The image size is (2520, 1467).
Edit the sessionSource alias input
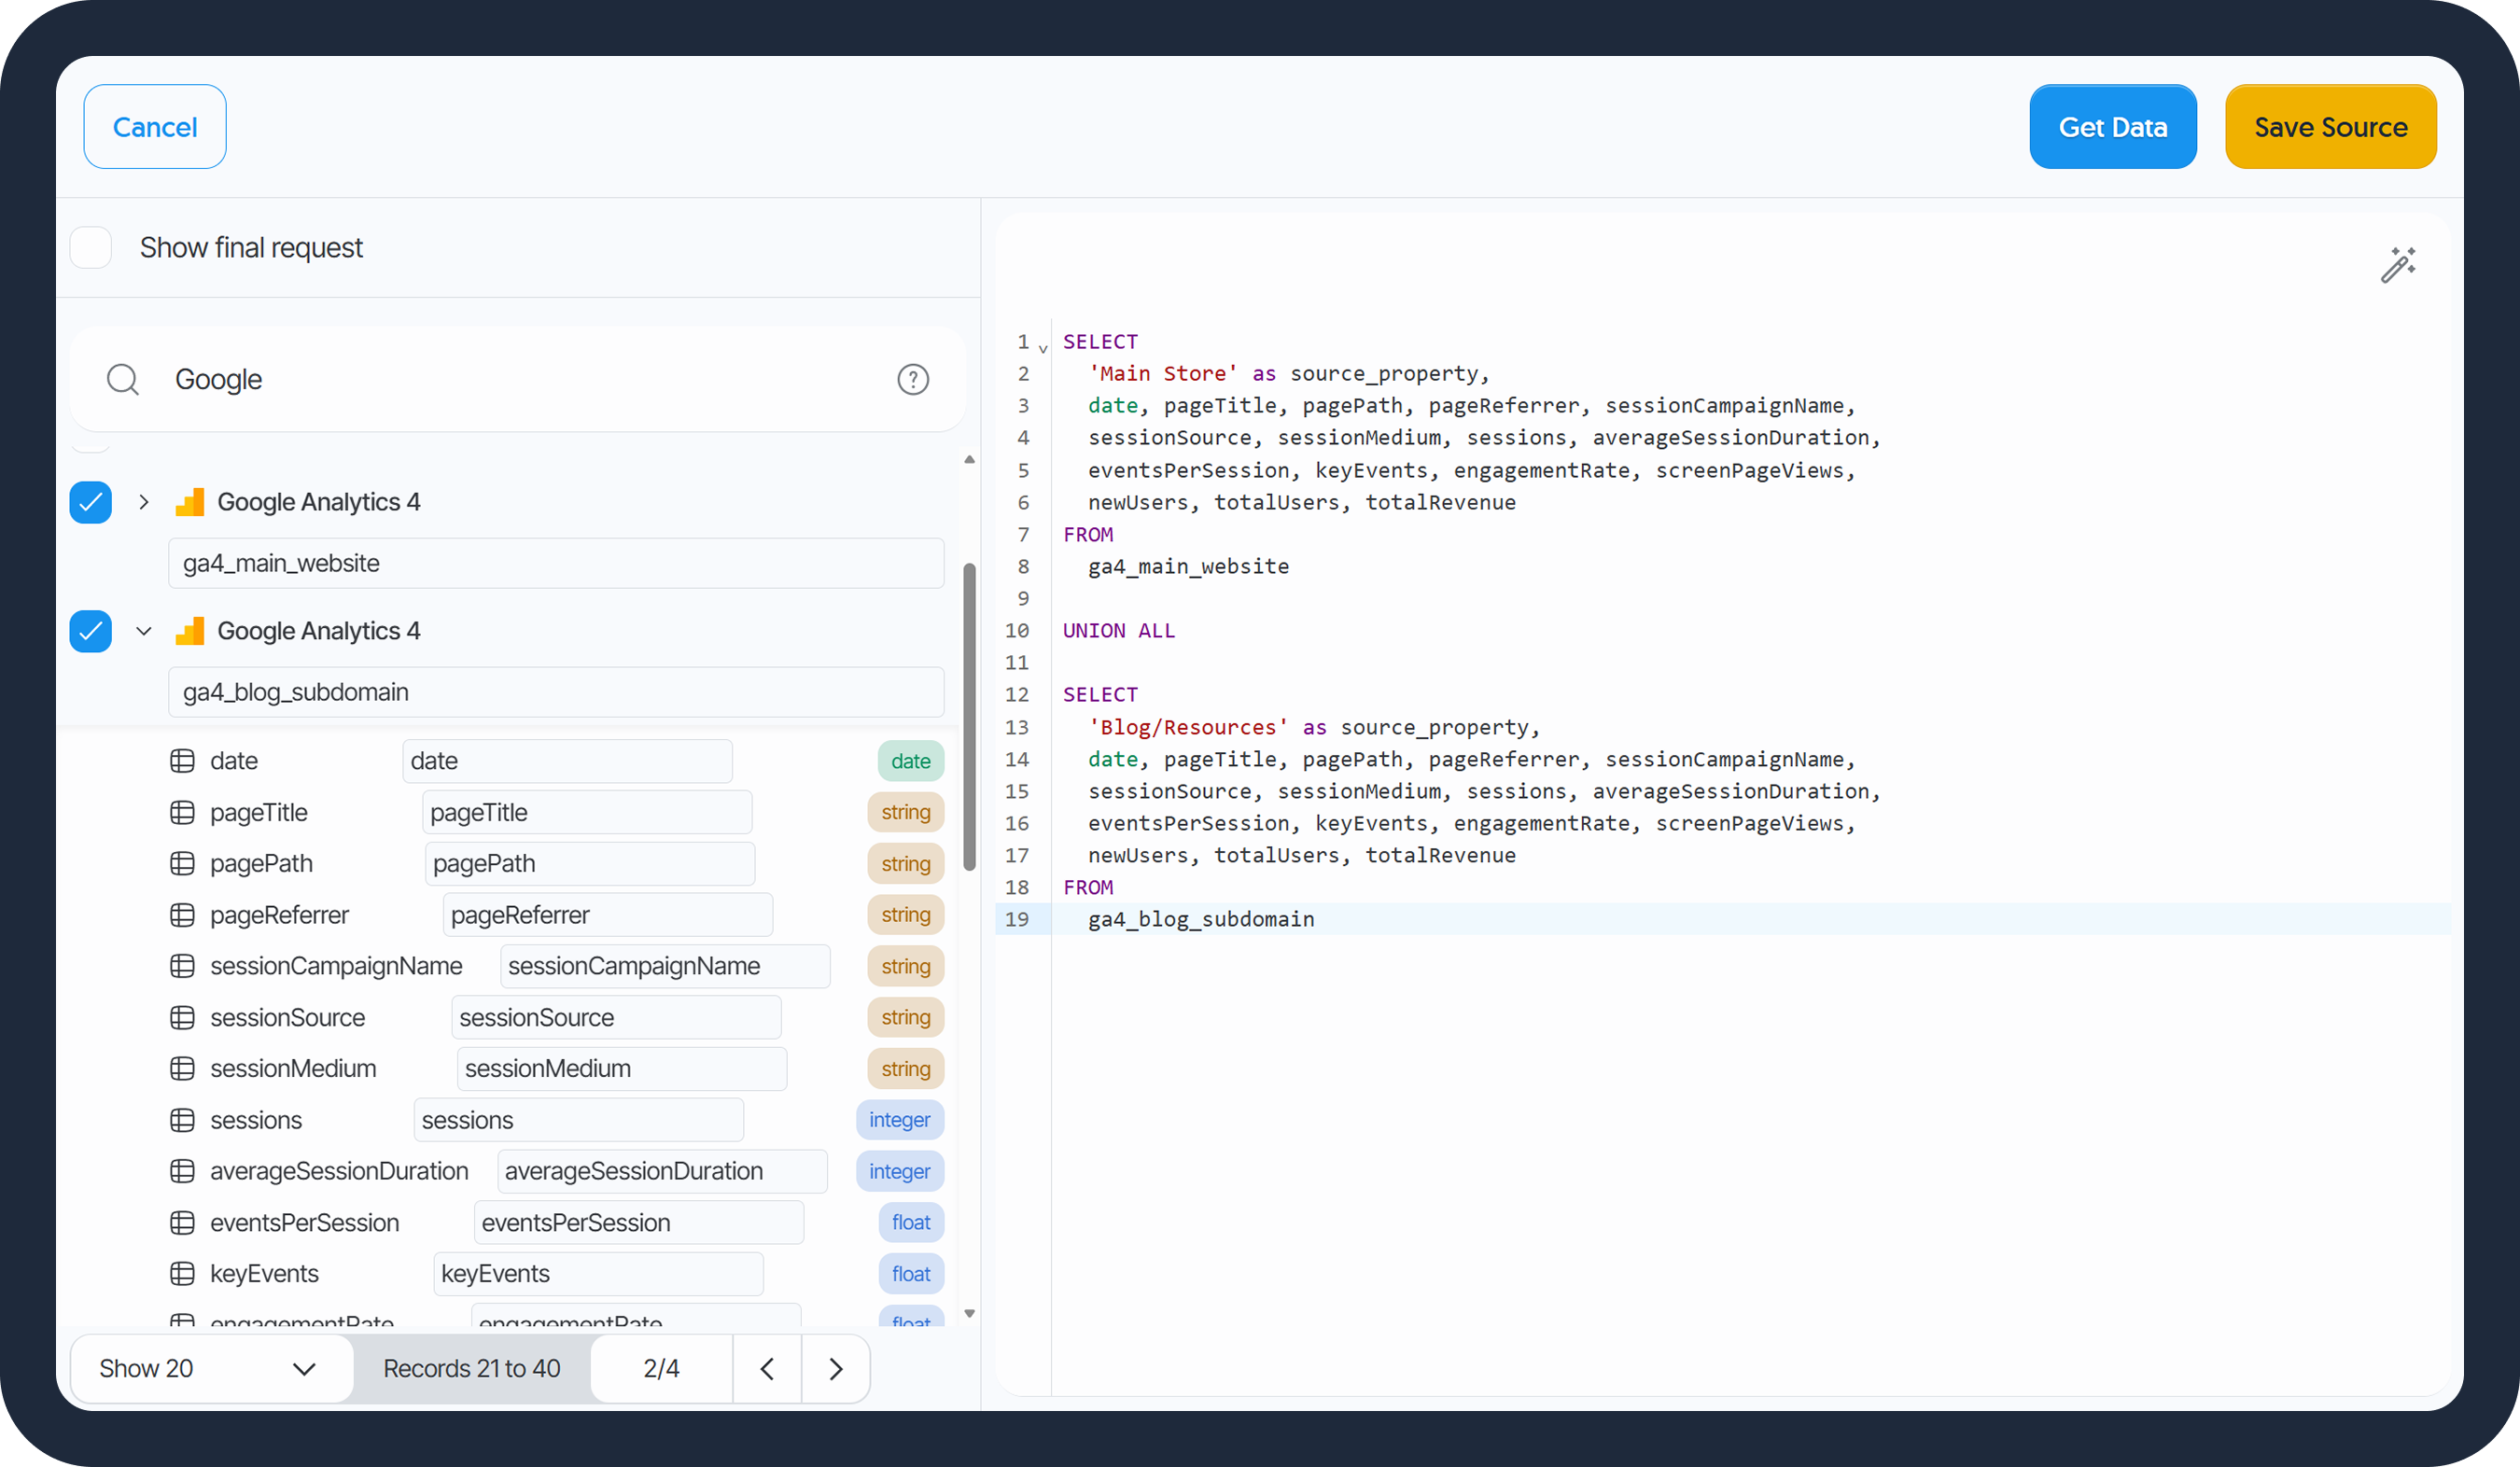(x=616, y=1017)
